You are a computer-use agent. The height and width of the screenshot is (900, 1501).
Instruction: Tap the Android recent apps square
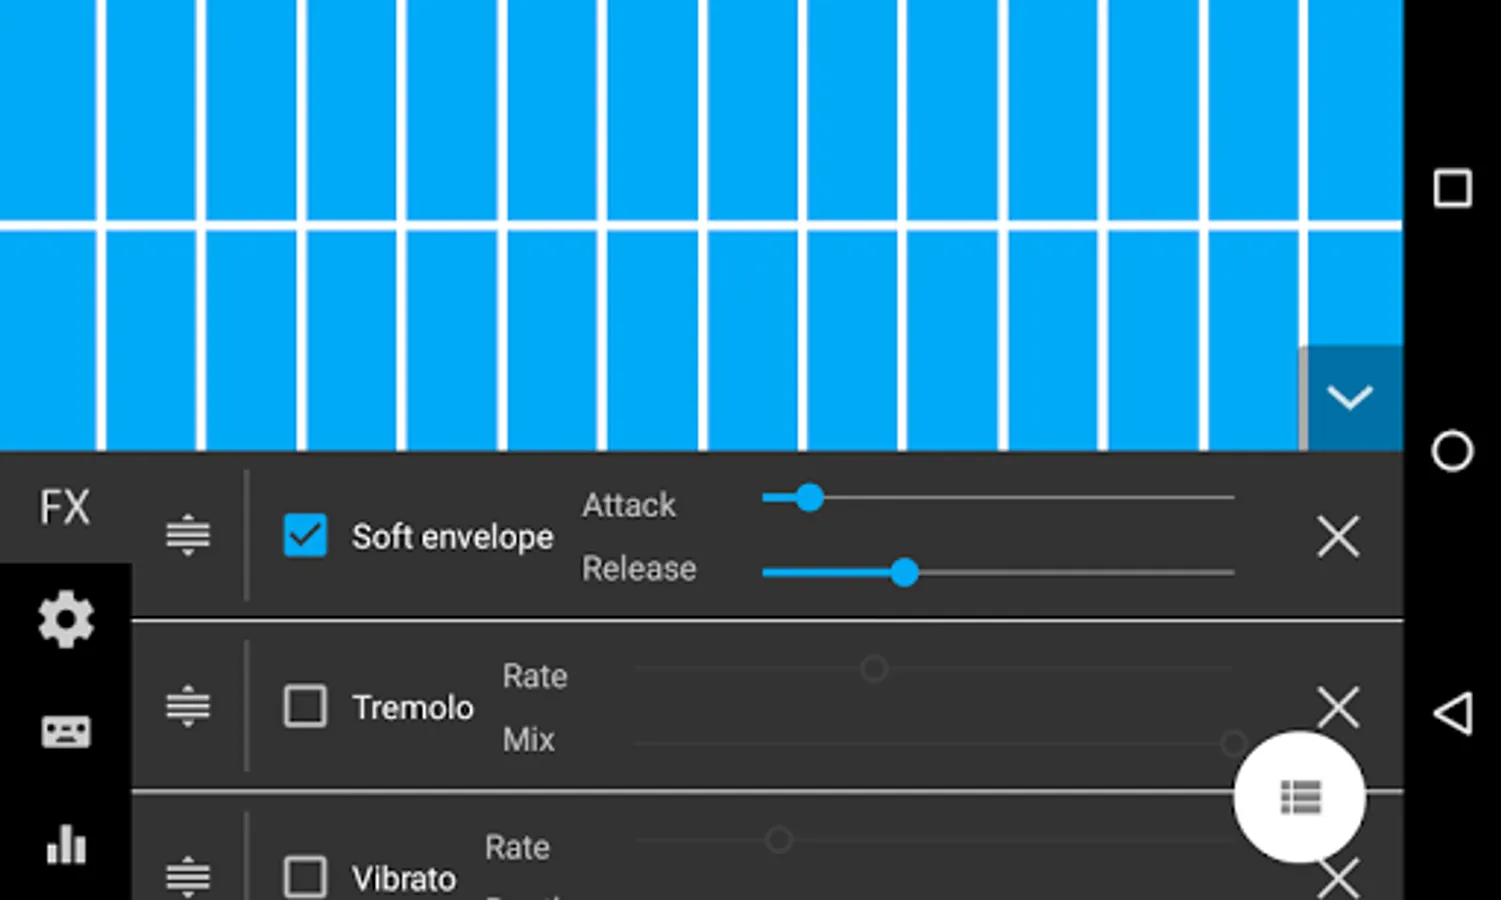[1452, 188]
